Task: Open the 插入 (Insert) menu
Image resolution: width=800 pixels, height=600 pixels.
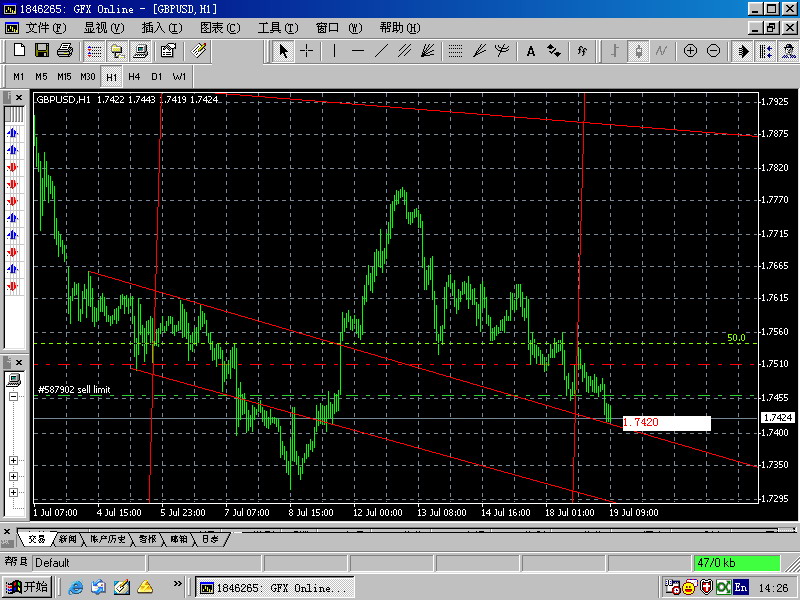Action: 161,28
